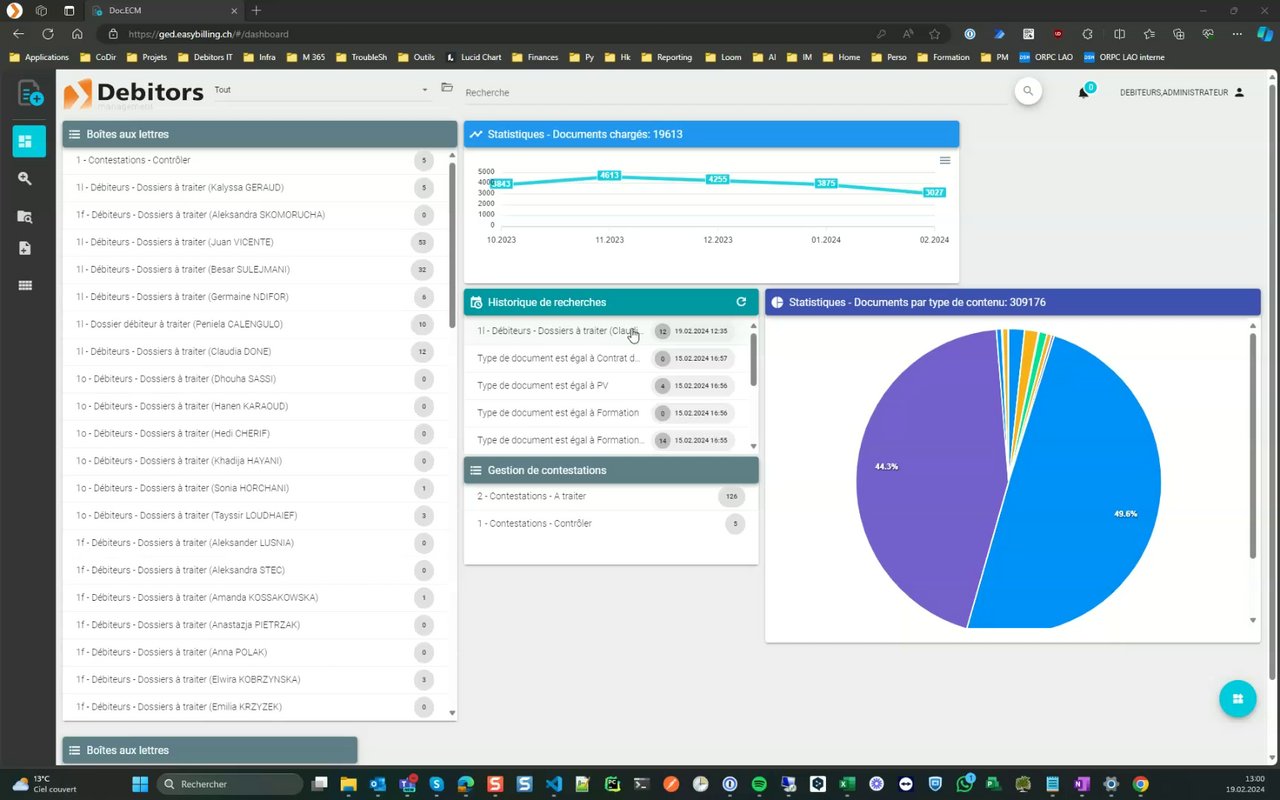Viewport: 1280px width, 800px height.
Task: Open the Reporting bookmarks folder
Action: [666, 57]
